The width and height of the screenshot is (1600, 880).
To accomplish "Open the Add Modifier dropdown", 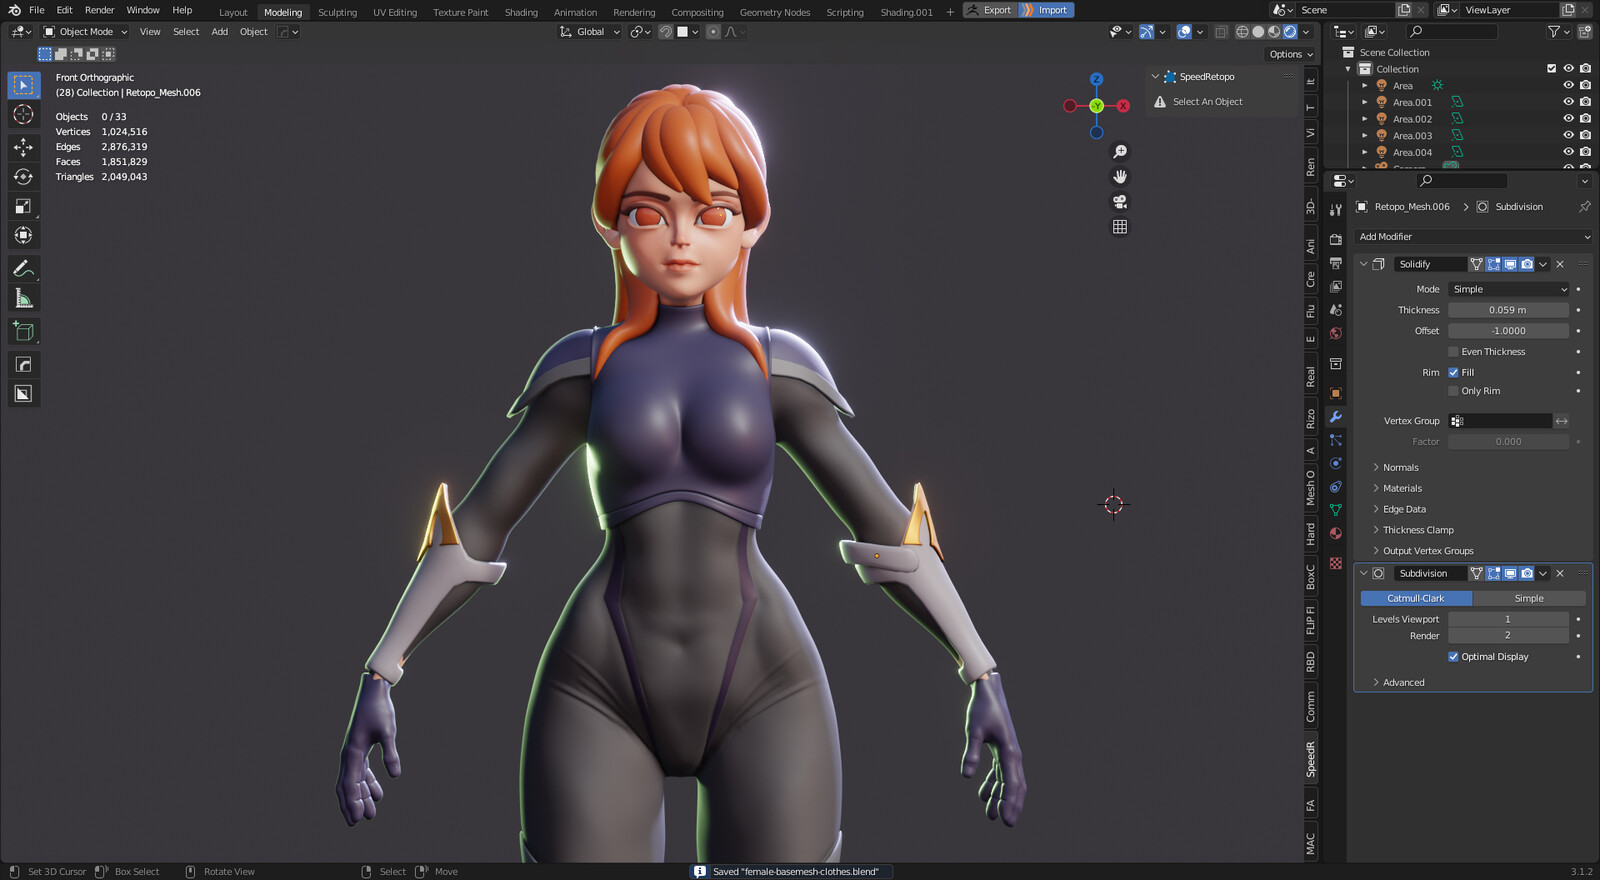I will pos(1472,237).
